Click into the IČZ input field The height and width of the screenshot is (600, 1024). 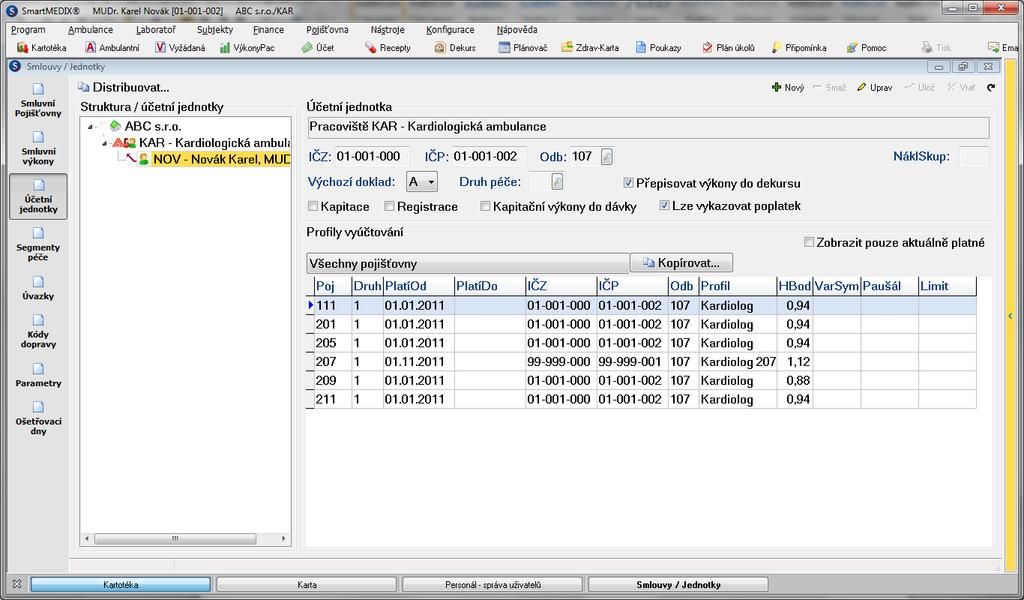372,157
